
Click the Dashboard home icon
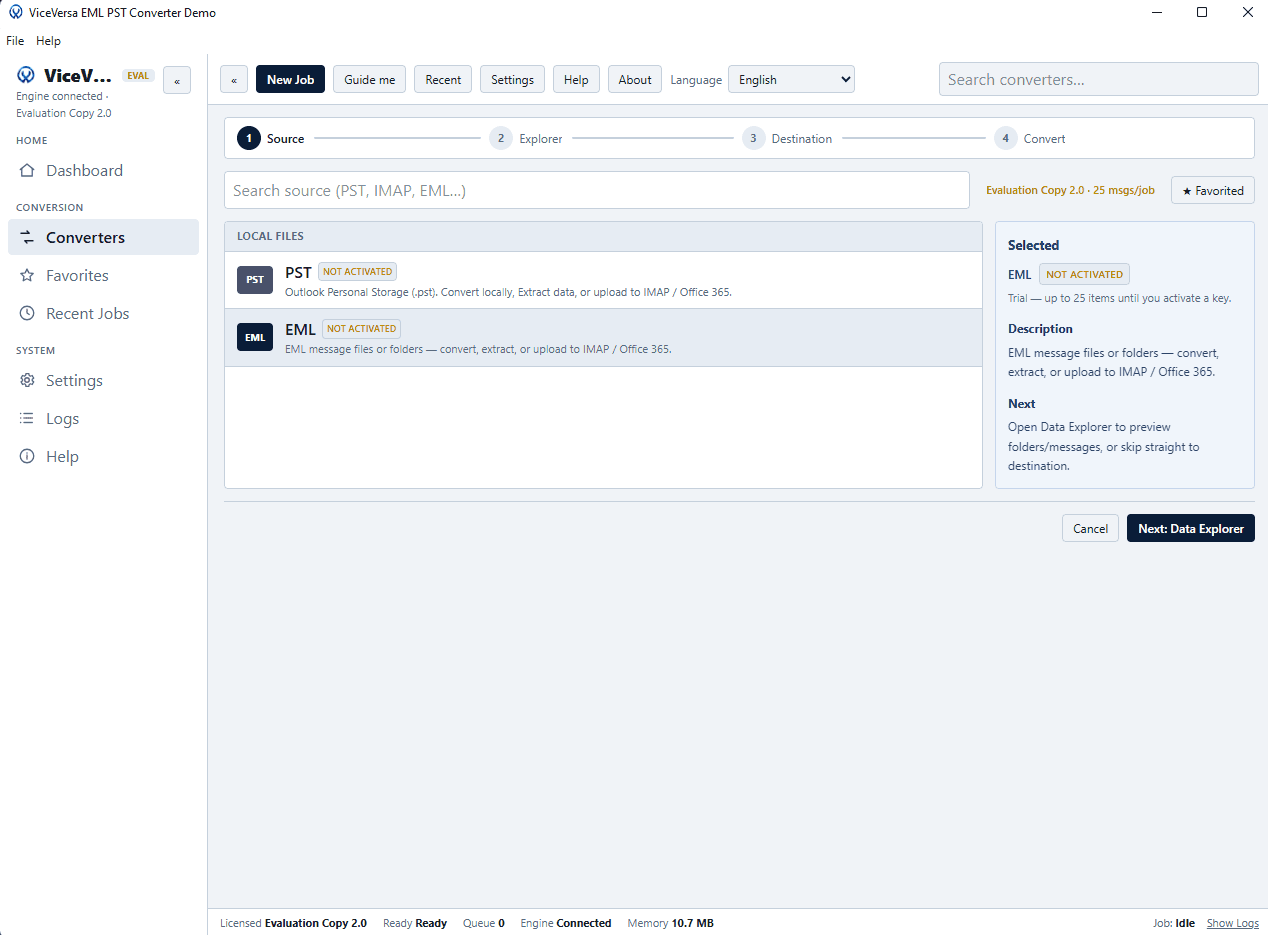pyautogui.click(x=27, y=171)
